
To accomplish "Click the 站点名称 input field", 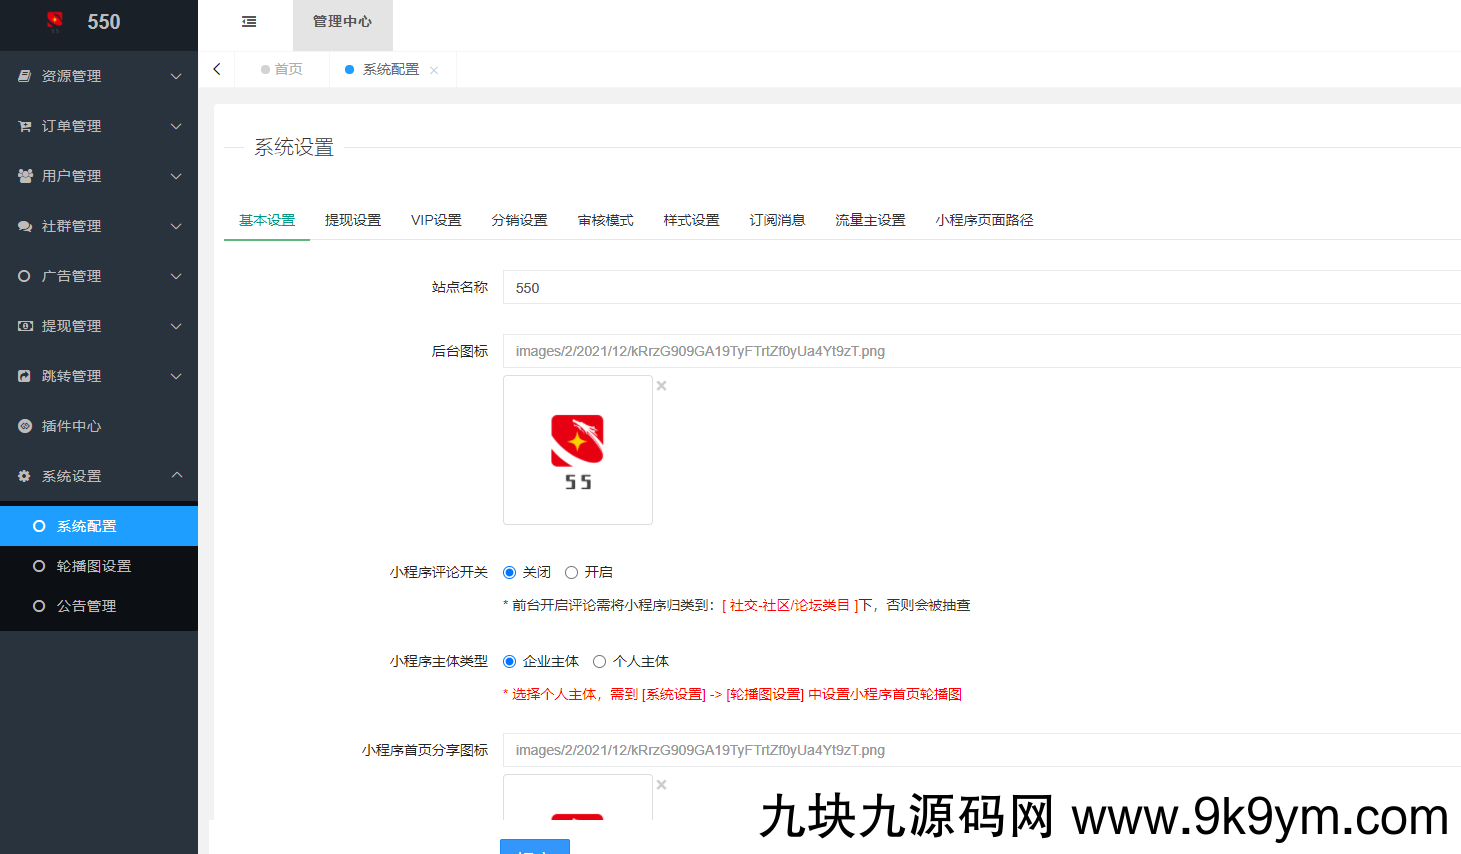I will (x=980, y=288).
